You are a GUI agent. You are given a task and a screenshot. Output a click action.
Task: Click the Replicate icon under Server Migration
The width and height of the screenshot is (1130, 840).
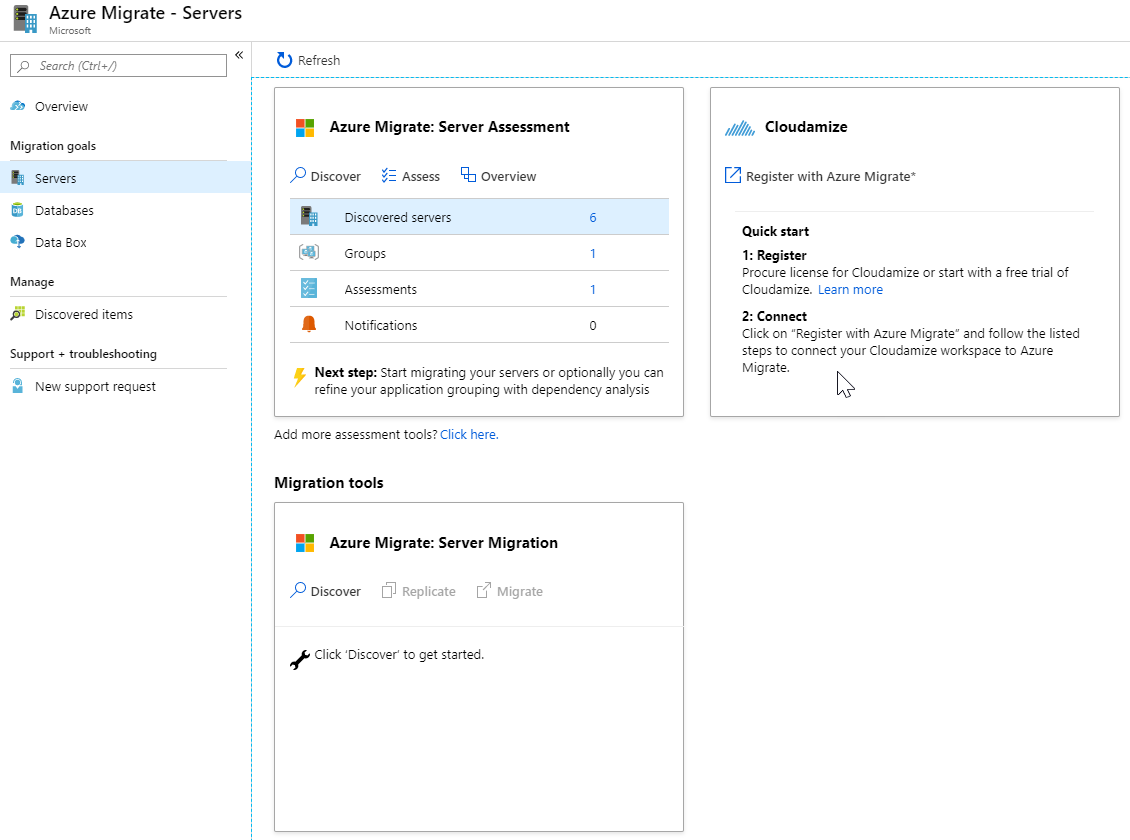(x=390, y=590)
